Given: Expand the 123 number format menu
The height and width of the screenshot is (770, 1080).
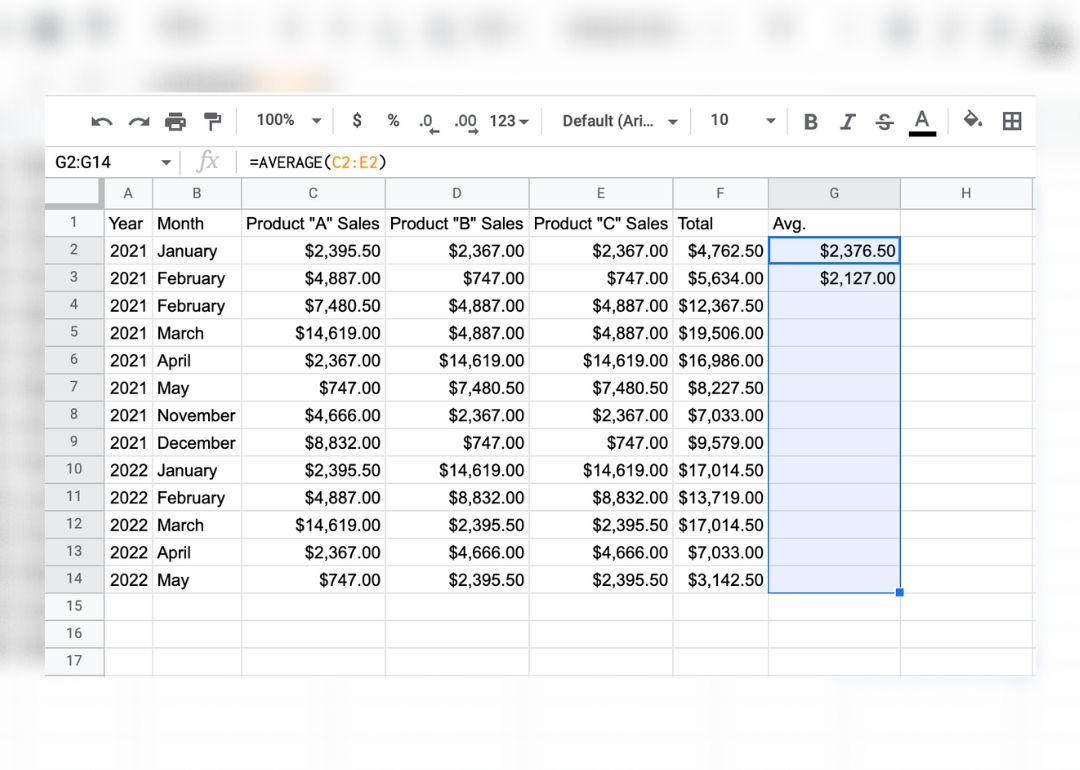Looking at the screenshot, I should (x=509, y=121).
